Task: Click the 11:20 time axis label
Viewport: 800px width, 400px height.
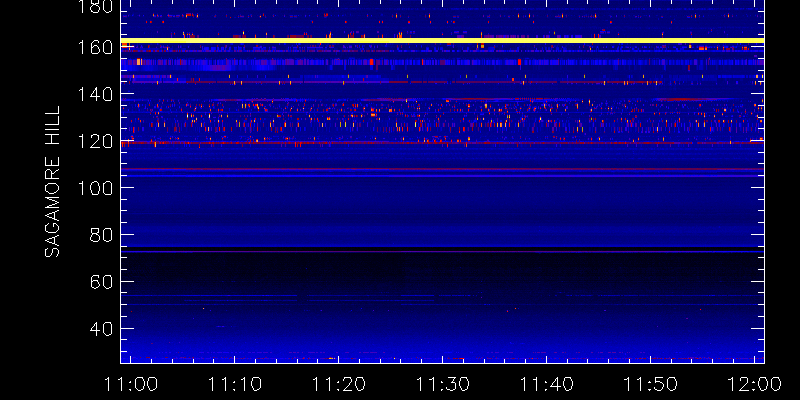Action: 339,384
